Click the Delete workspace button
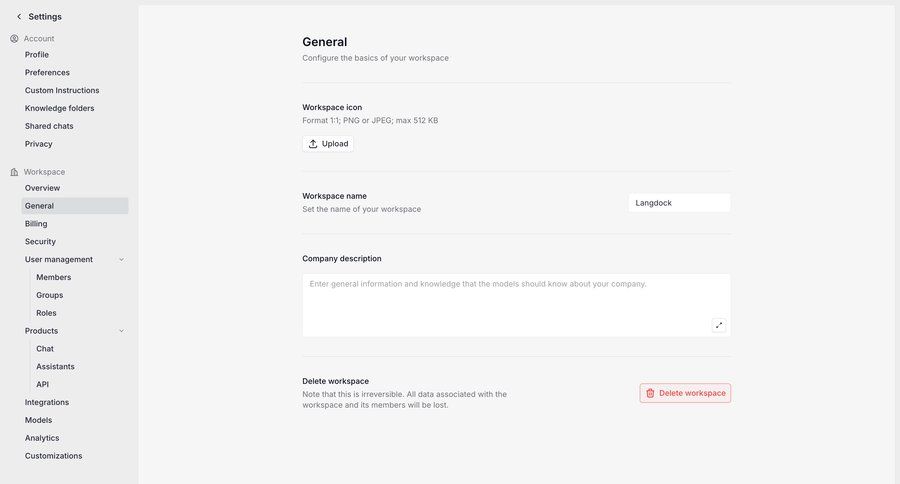The image size is (900, 484). click(685, 393)
